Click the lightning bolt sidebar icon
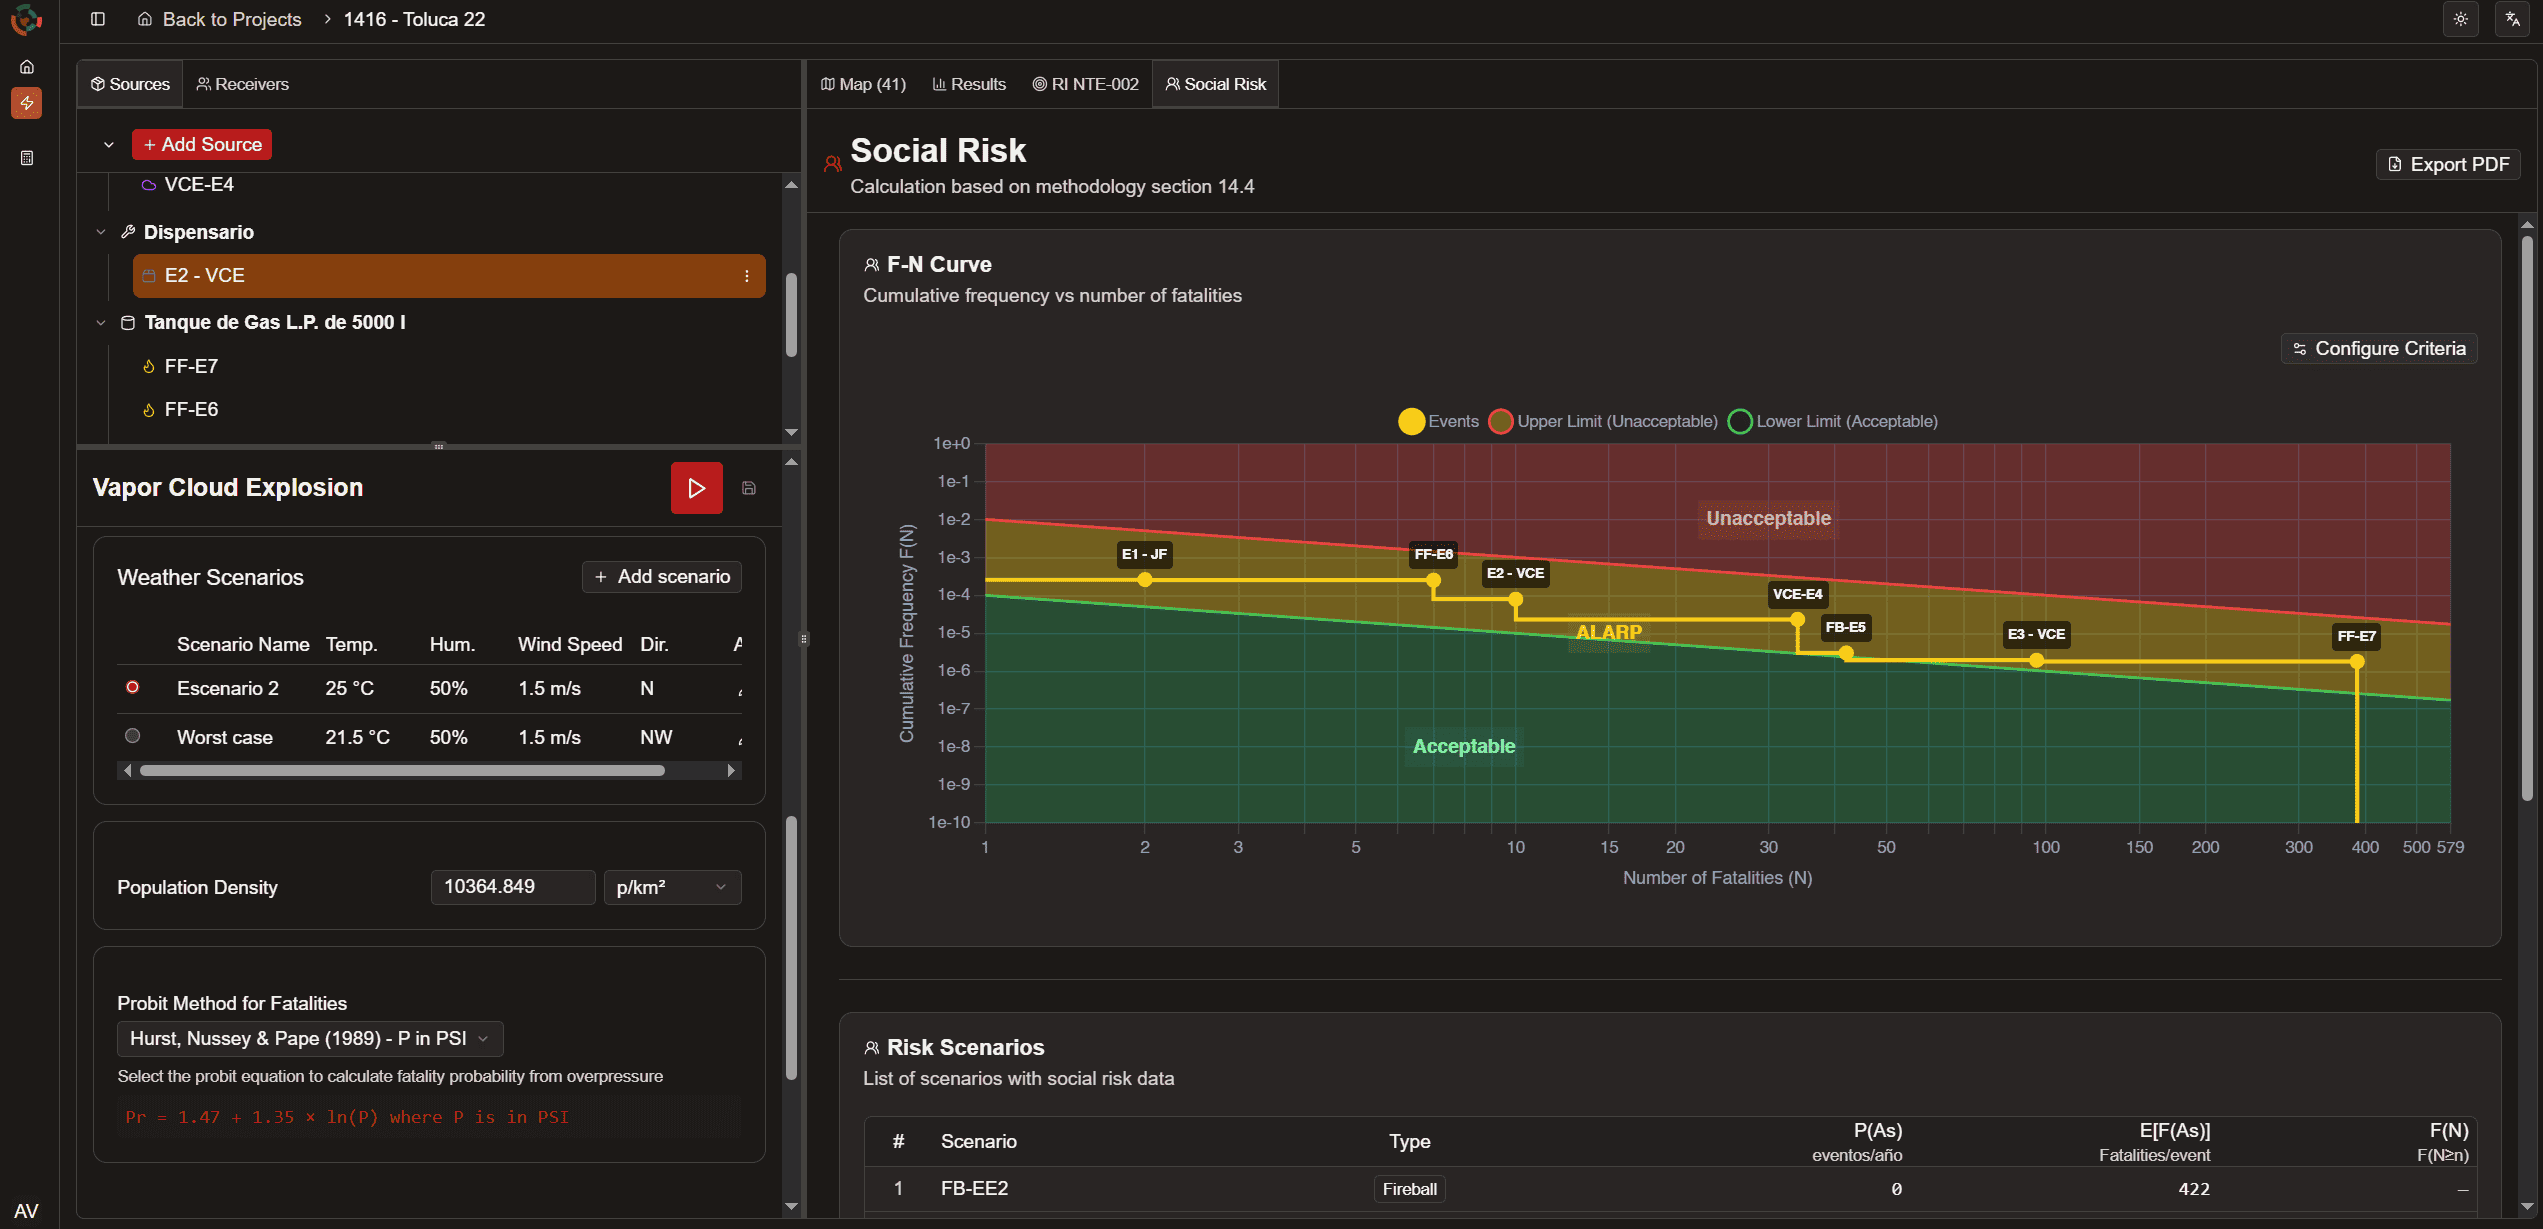Image resolution: width=2543 pixels, height=1229 pixels. click(x=27, y=103)
